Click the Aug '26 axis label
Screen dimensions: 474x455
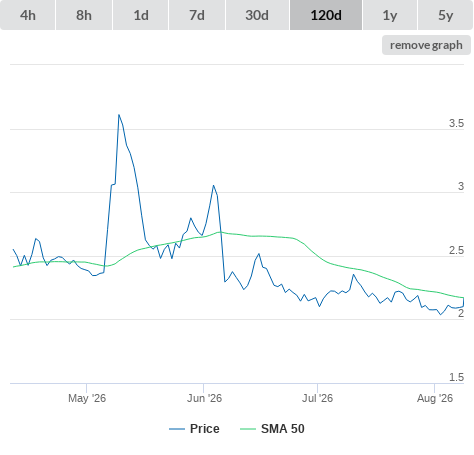tap(435, 398)
